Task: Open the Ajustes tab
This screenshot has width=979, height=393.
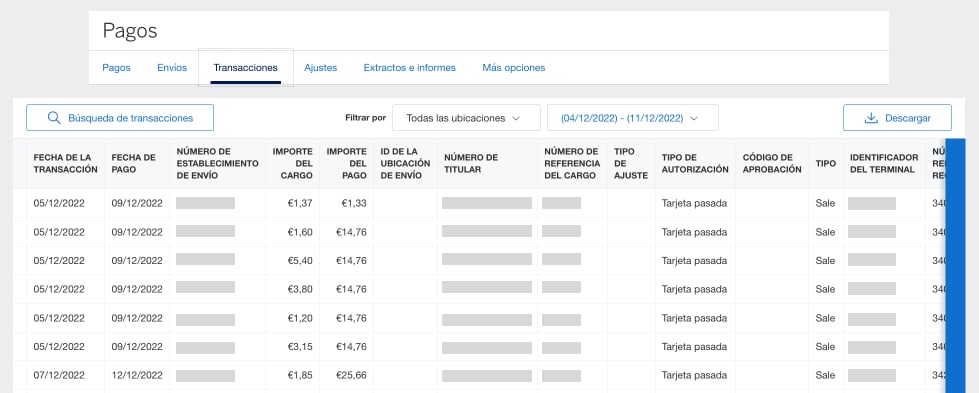Action: tap(320, 67)
